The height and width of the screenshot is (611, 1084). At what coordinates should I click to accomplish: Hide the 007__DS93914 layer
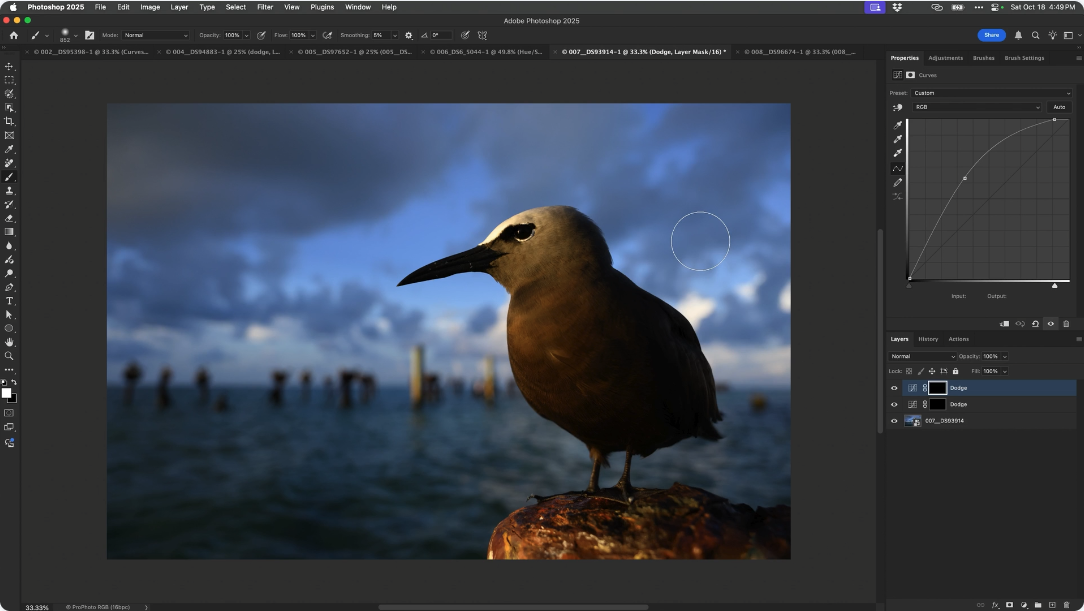click(894, 421)
